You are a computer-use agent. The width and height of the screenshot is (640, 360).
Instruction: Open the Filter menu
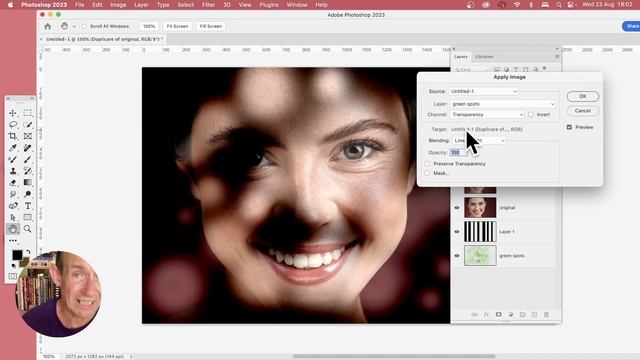[x=208, y=5]
